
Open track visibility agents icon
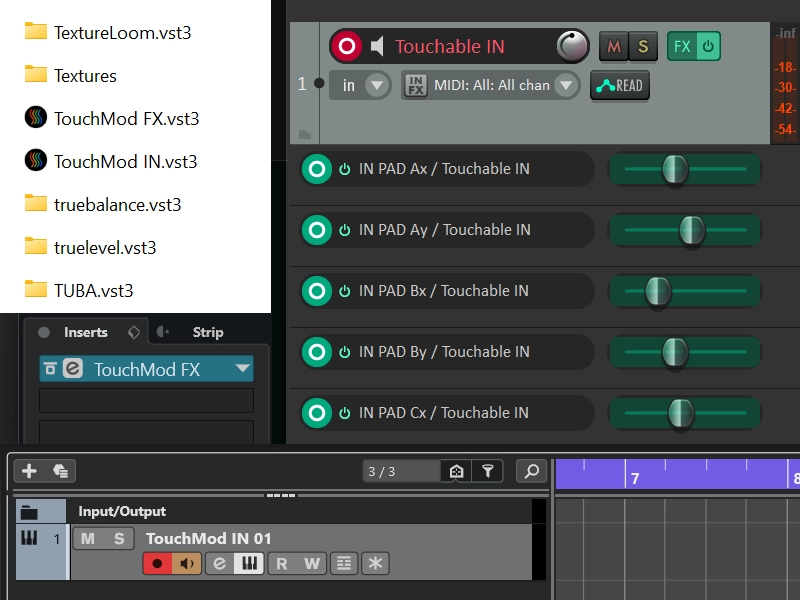[x=456, y=471]
